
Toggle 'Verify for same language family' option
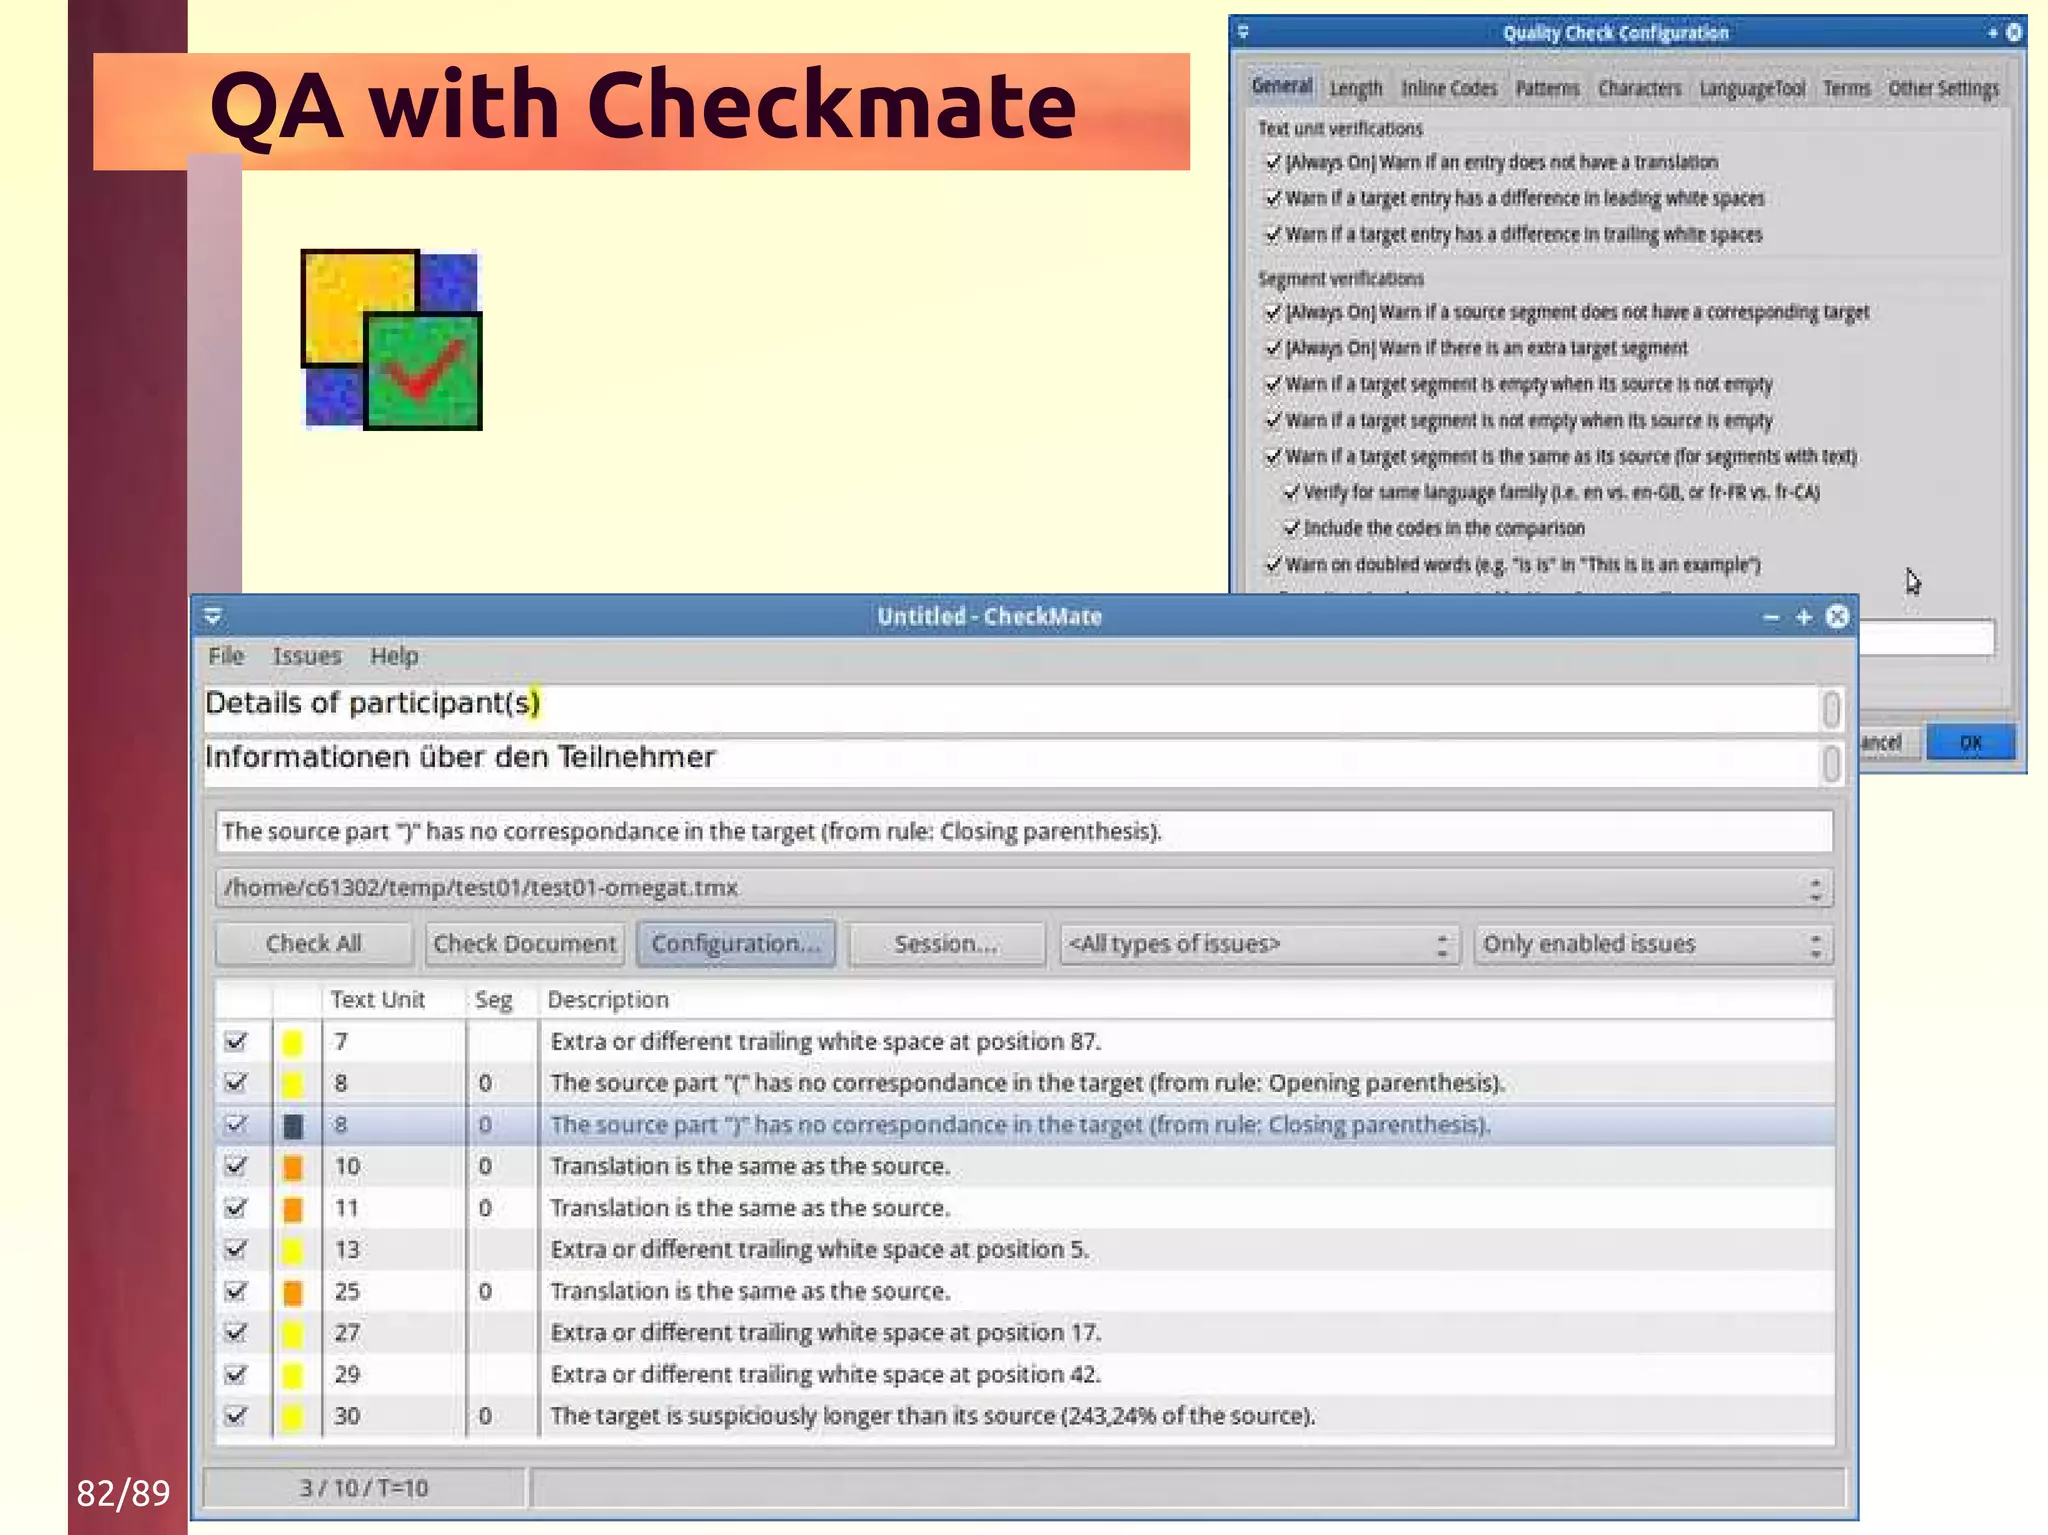point(1291,492)
